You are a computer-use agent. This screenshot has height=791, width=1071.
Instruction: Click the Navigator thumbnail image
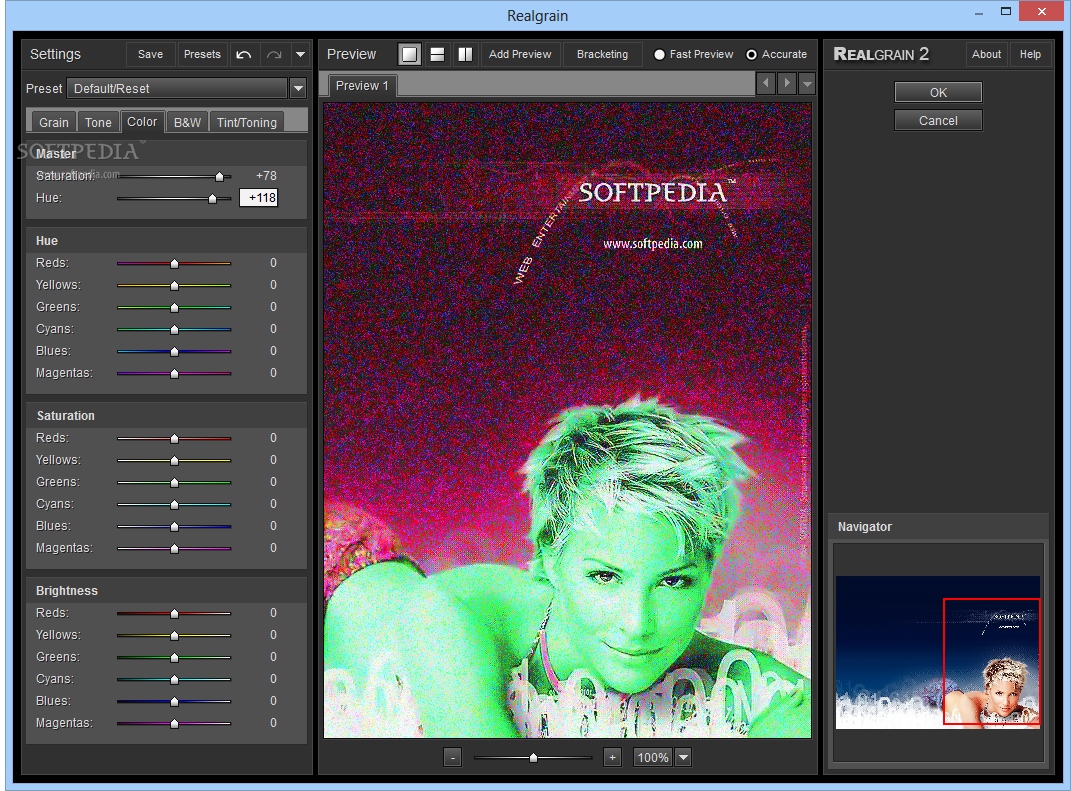[938, 652]
